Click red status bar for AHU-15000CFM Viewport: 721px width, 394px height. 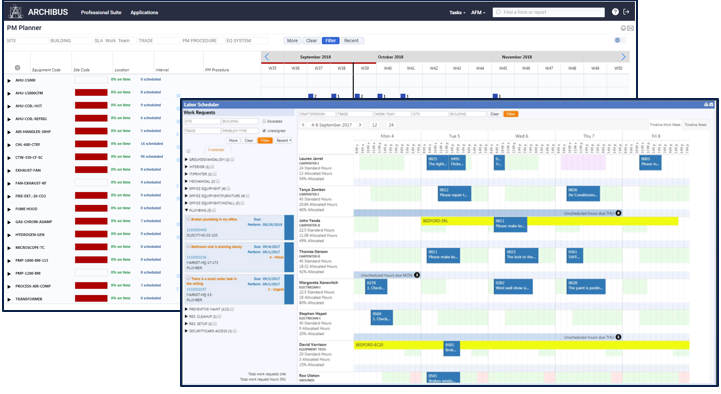91,93
